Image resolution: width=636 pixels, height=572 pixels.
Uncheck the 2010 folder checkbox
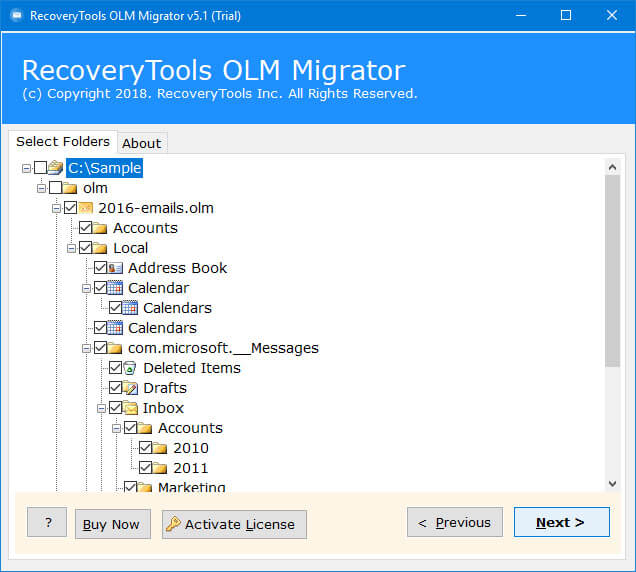click(x=146, y=447)
